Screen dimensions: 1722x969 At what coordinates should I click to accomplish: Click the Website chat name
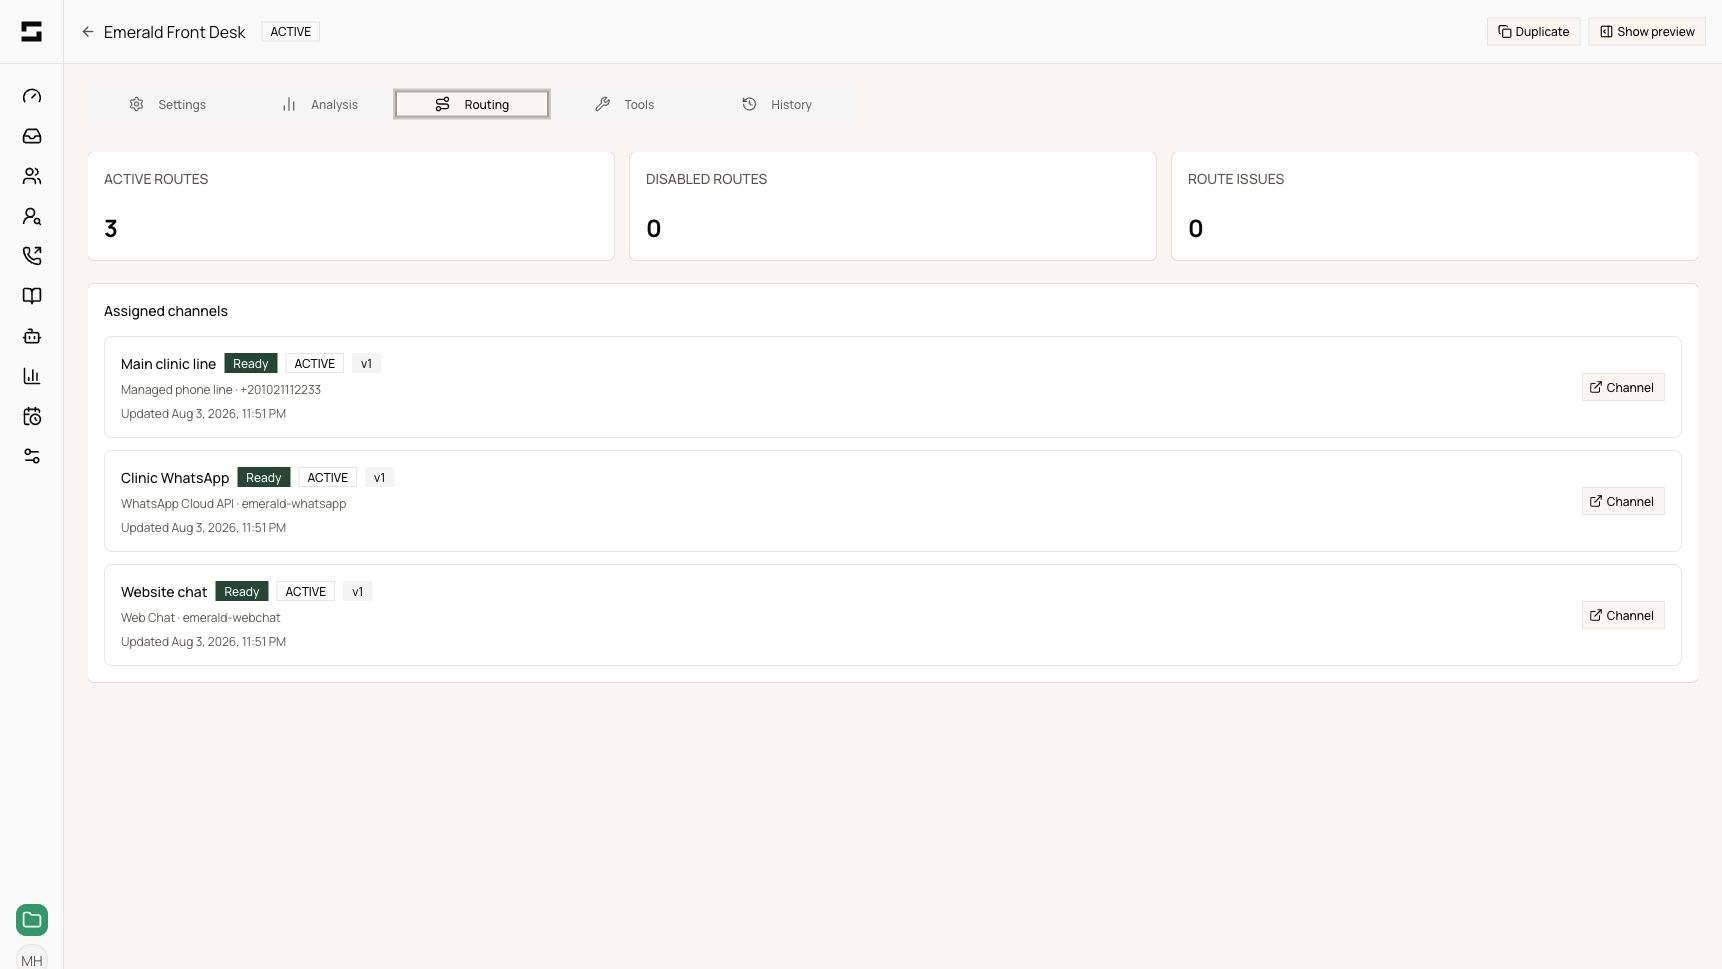[x=164, y=592]
